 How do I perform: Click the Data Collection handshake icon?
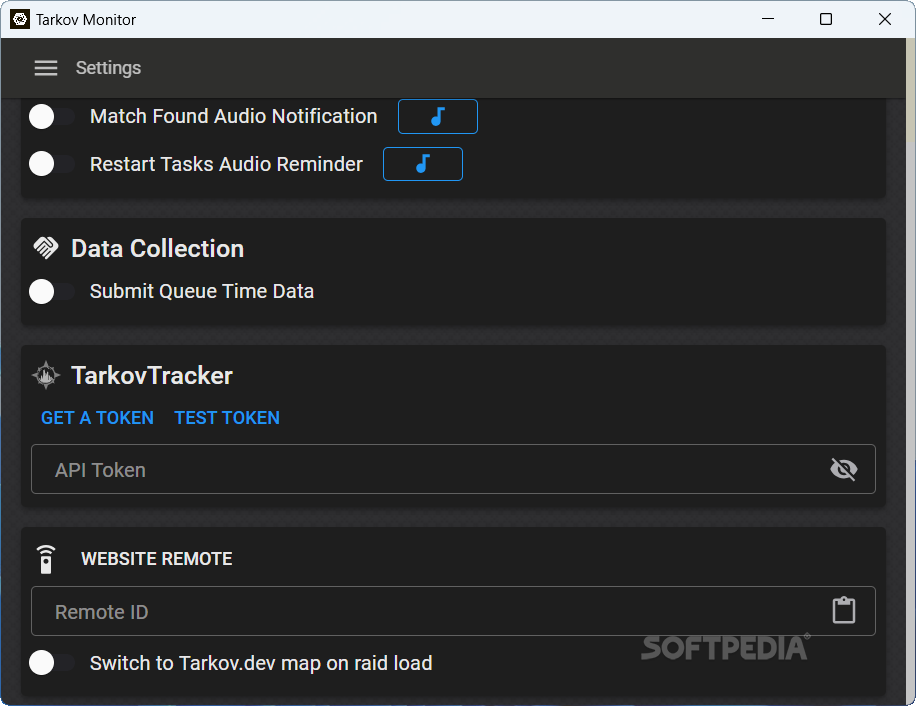pyautogui.click(x=46, y=248)
